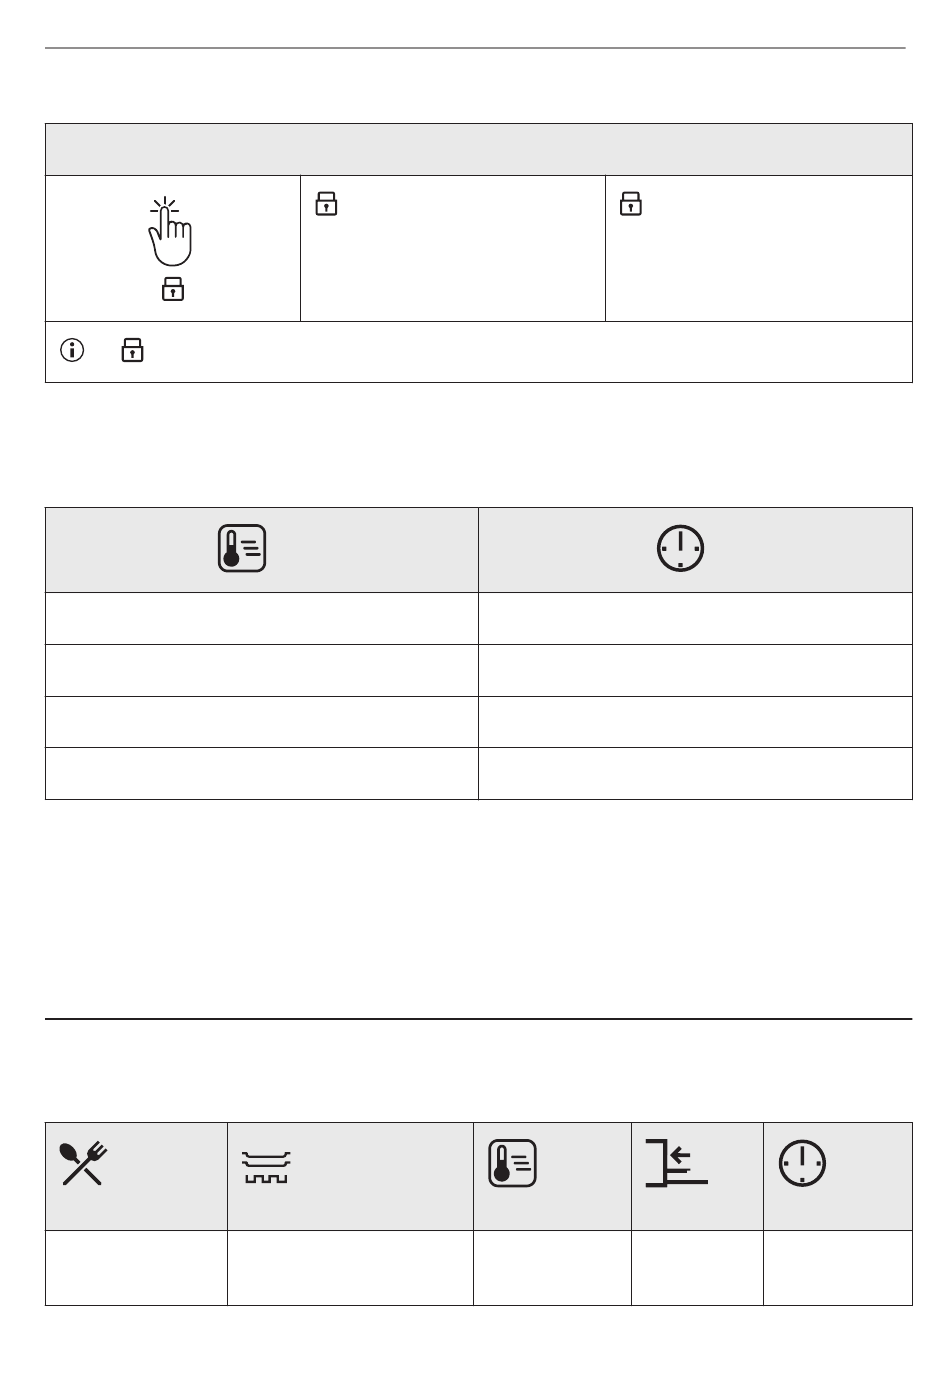The height and width of the screenshot is (1374, 950).
Task: Open the circled information icon
Action: (x=72, y=350)
